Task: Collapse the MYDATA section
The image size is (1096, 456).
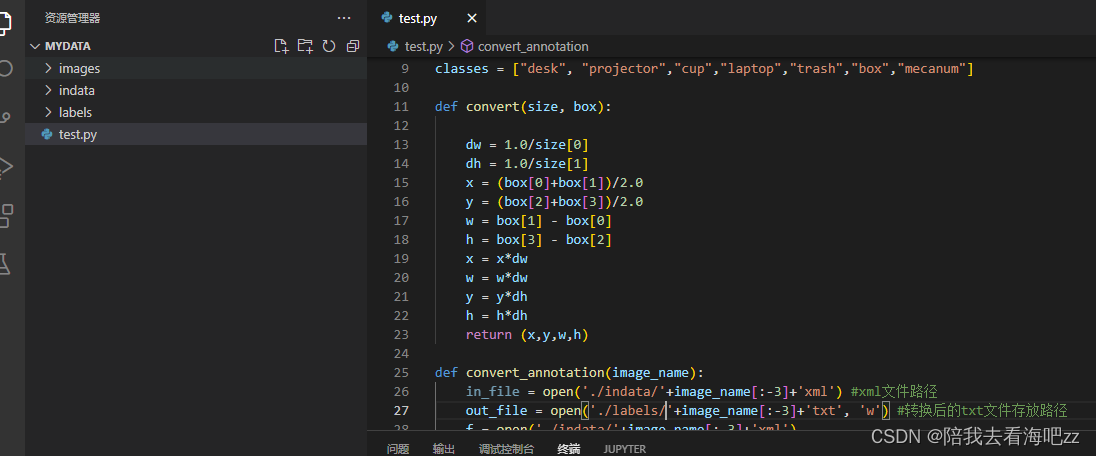Action: [35, 46]
